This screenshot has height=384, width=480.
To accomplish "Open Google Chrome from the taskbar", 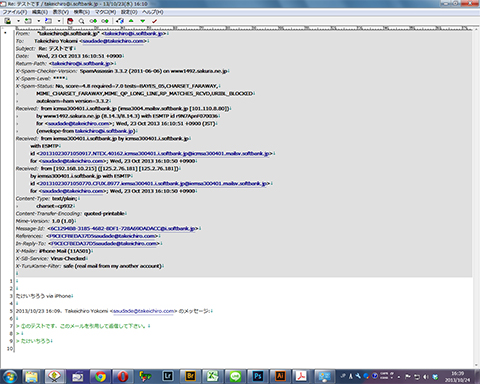I will coord(100,377).
